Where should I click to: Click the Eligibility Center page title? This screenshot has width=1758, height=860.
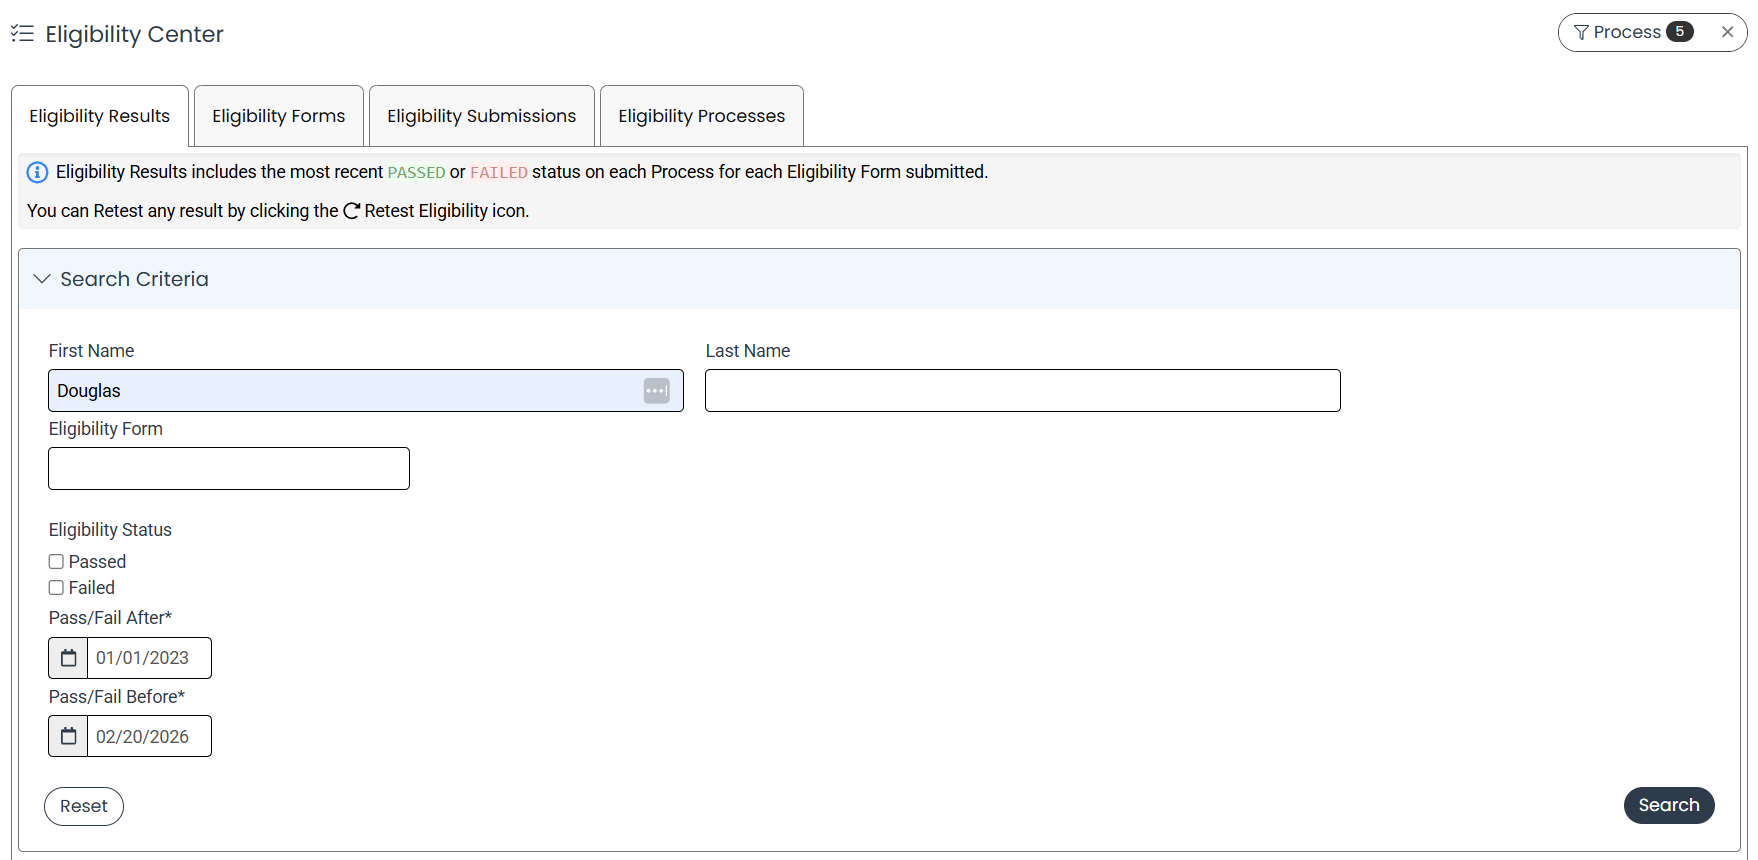point(134,34)
